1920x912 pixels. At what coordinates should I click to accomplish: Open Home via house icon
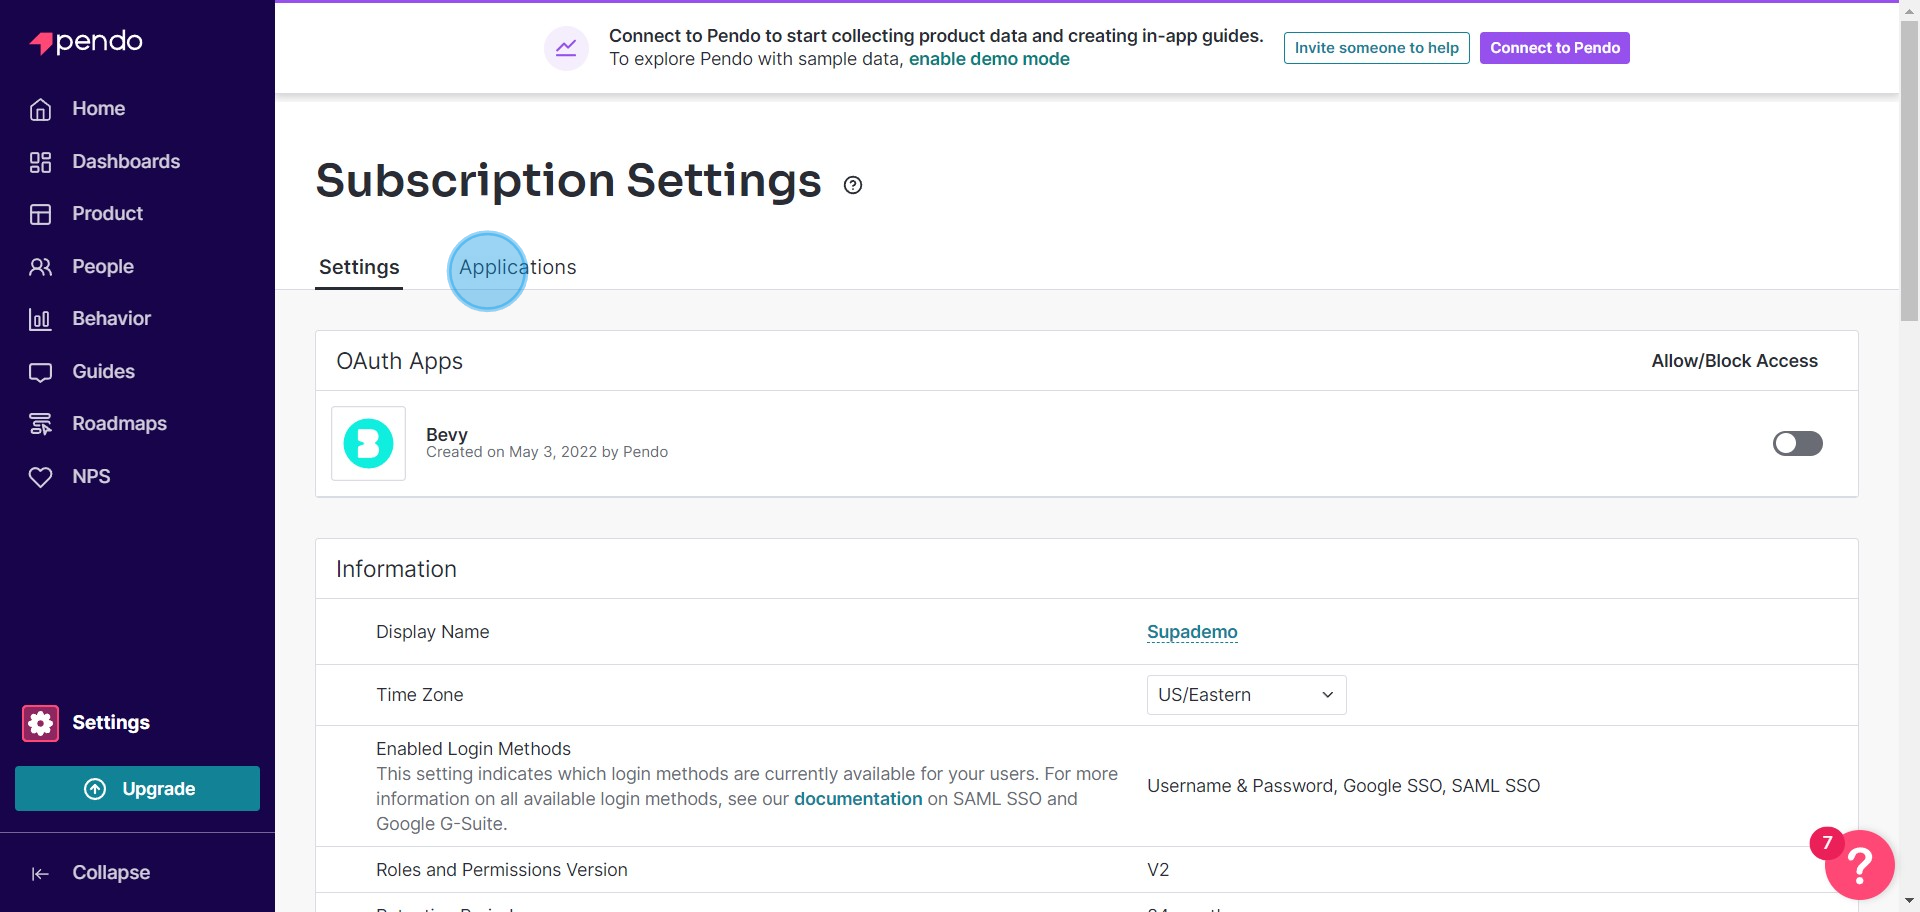pos(40,109)
